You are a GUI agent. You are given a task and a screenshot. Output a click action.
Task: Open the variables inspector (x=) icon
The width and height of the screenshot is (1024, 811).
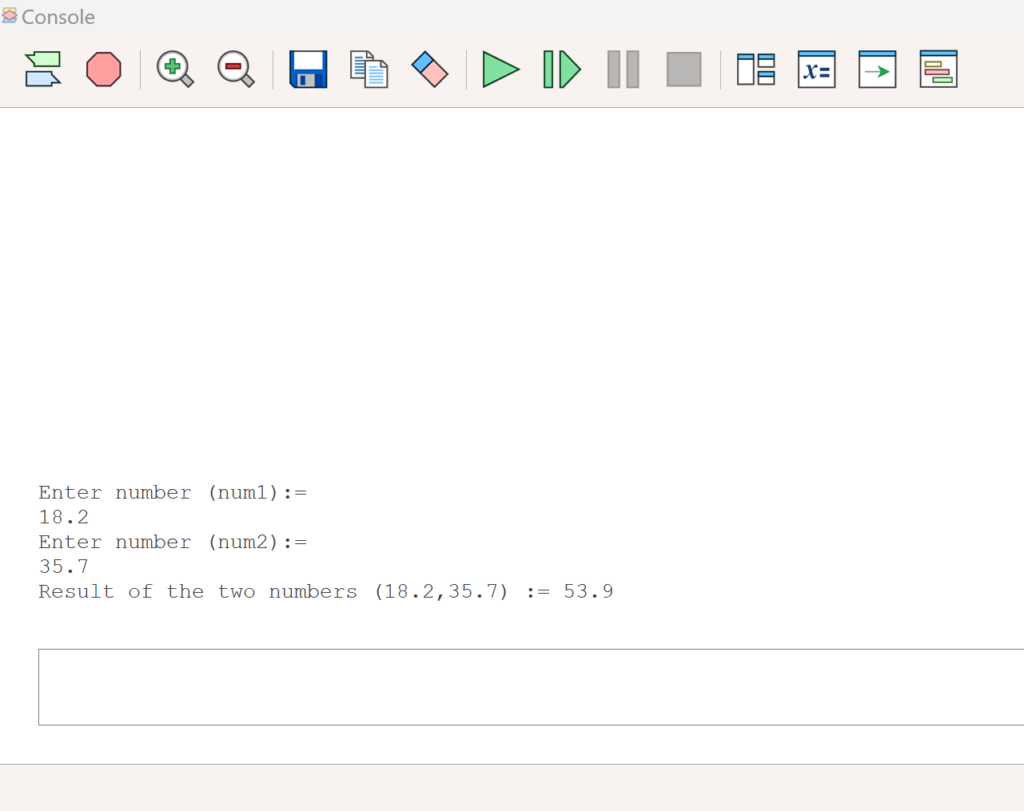pyautogui.click(x=816, y=70)
